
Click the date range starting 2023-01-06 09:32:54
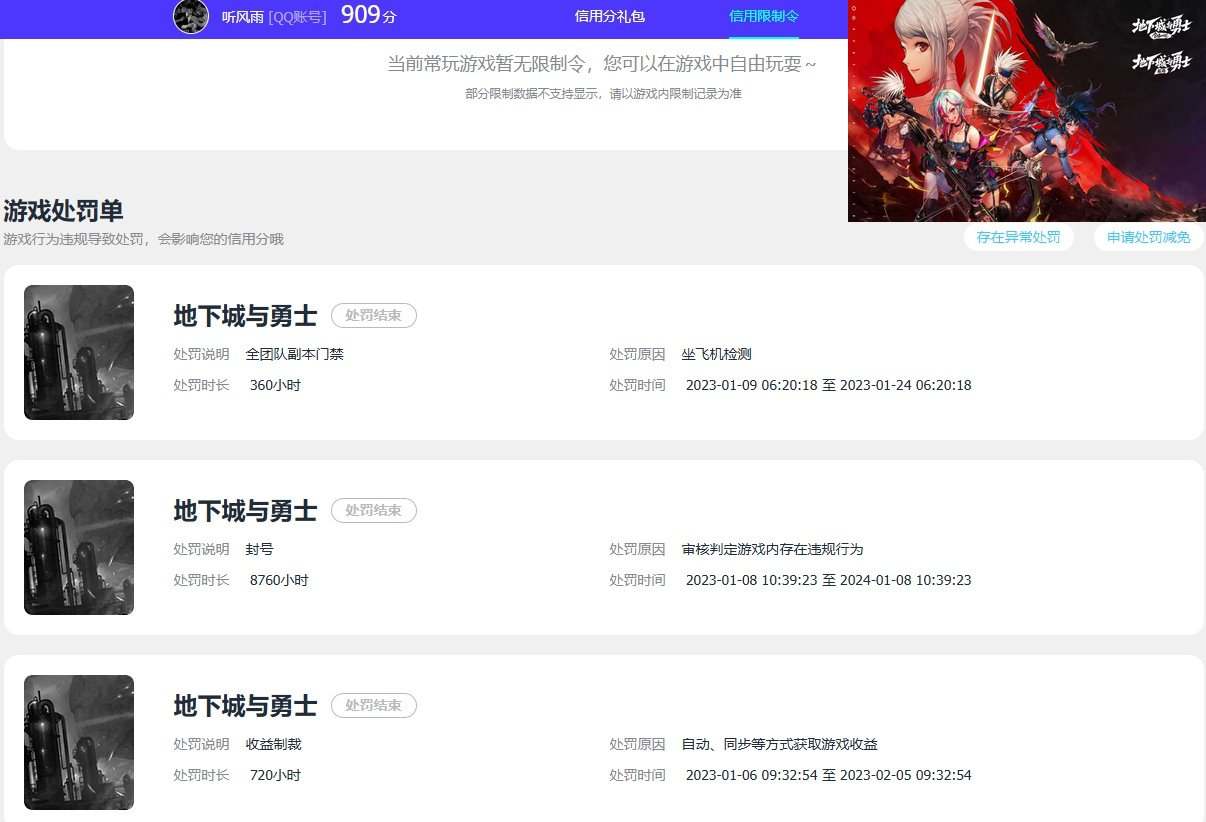(x=829, y=775)
